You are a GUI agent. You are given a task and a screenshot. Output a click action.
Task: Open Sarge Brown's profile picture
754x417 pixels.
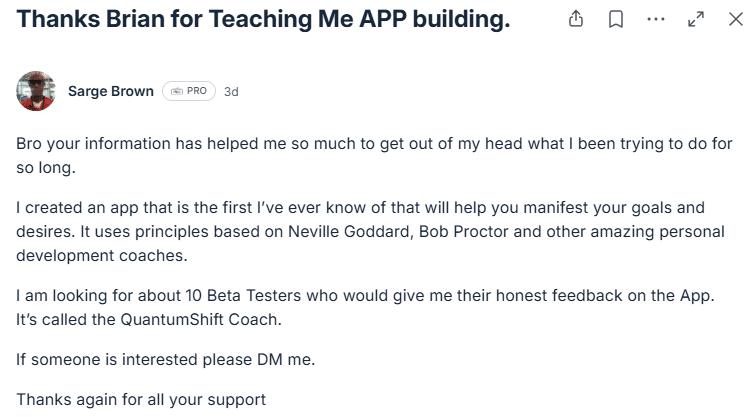click(36, 91)
